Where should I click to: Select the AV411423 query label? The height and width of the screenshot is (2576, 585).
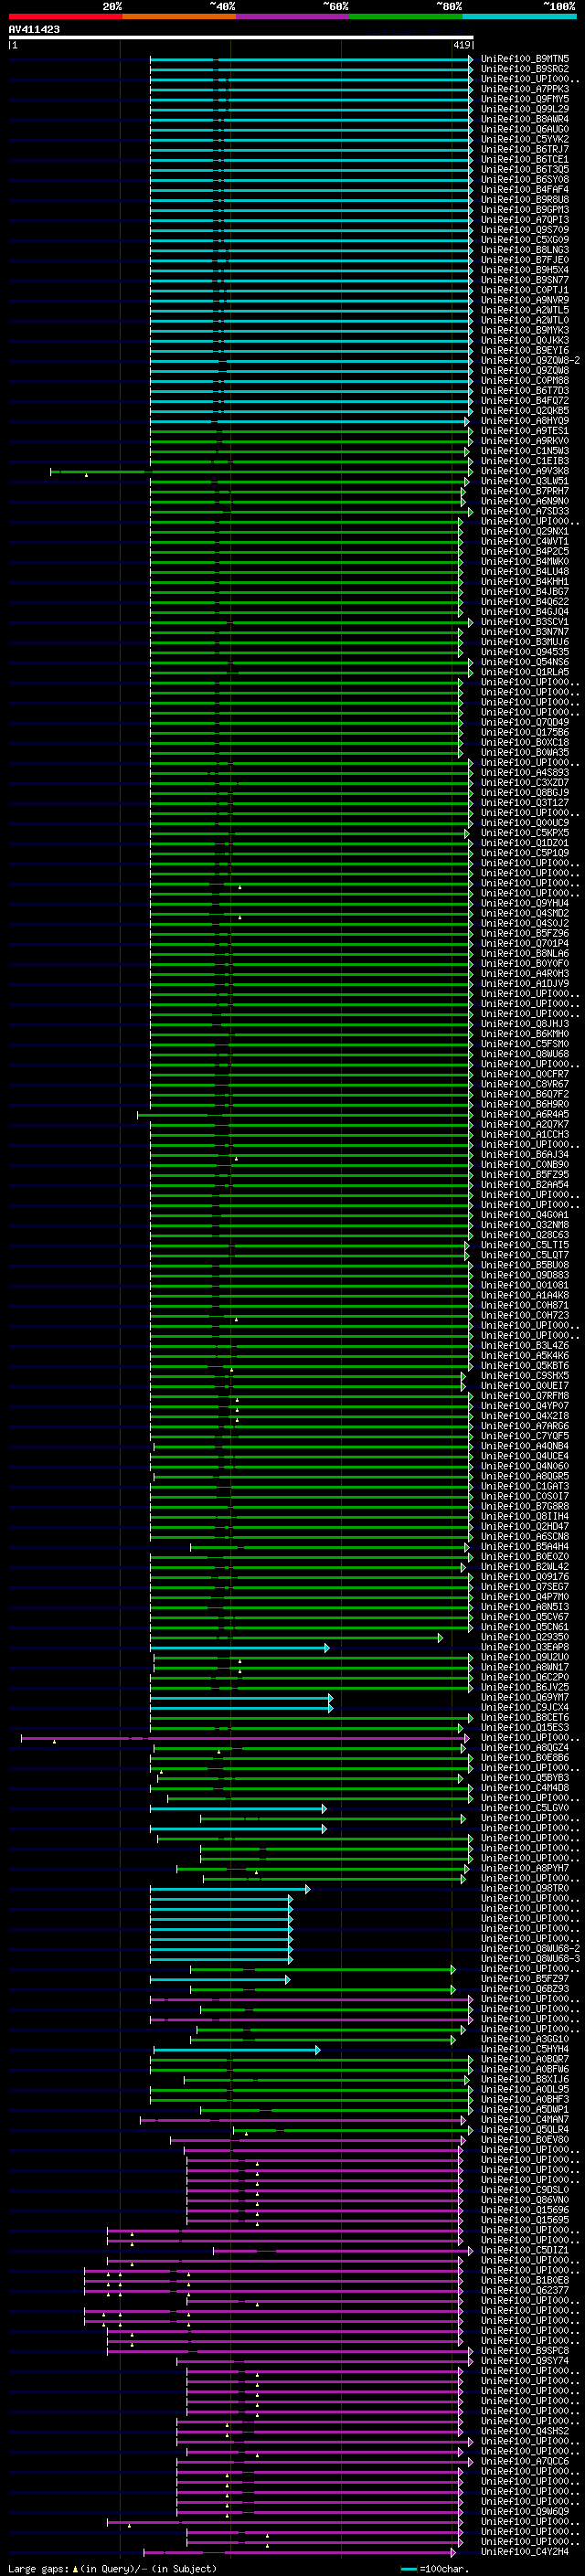[34, 29]
